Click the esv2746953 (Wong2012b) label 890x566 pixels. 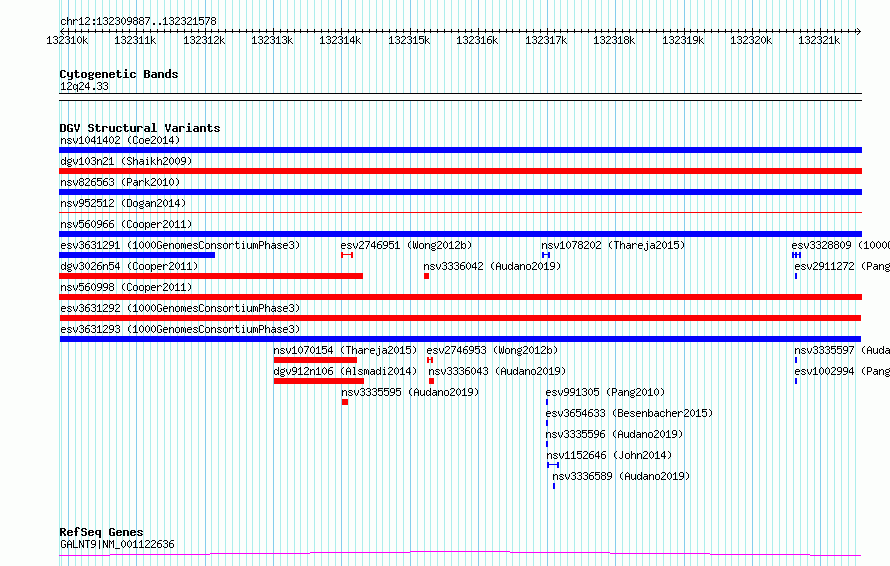[x=492, y=350]
